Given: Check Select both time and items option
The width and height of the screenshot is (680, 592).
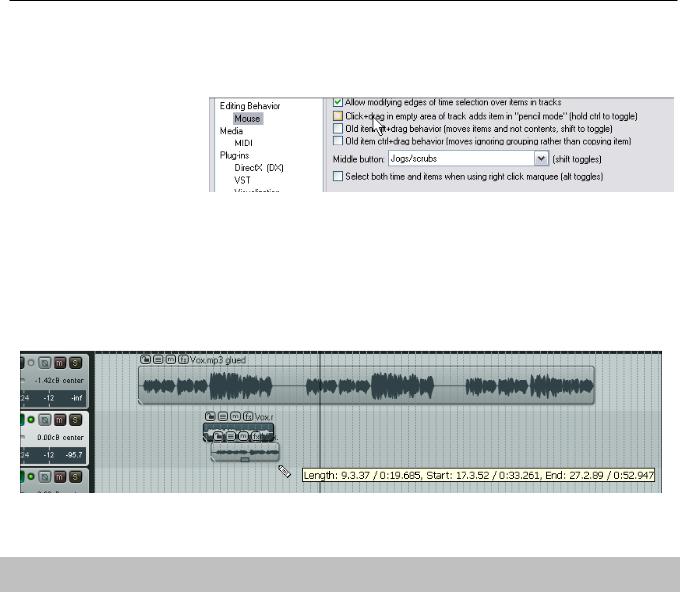Looking at the screenshot, I should (x=338, y=176).
